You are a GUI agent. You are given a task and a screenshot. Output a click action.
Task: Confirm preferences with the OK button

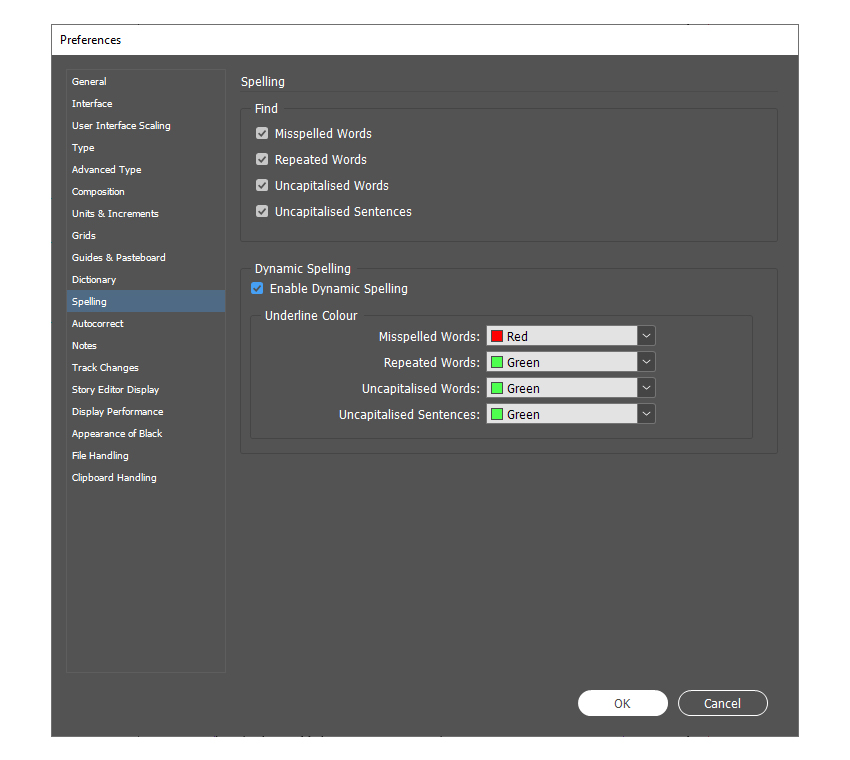[x=622, y=703]
